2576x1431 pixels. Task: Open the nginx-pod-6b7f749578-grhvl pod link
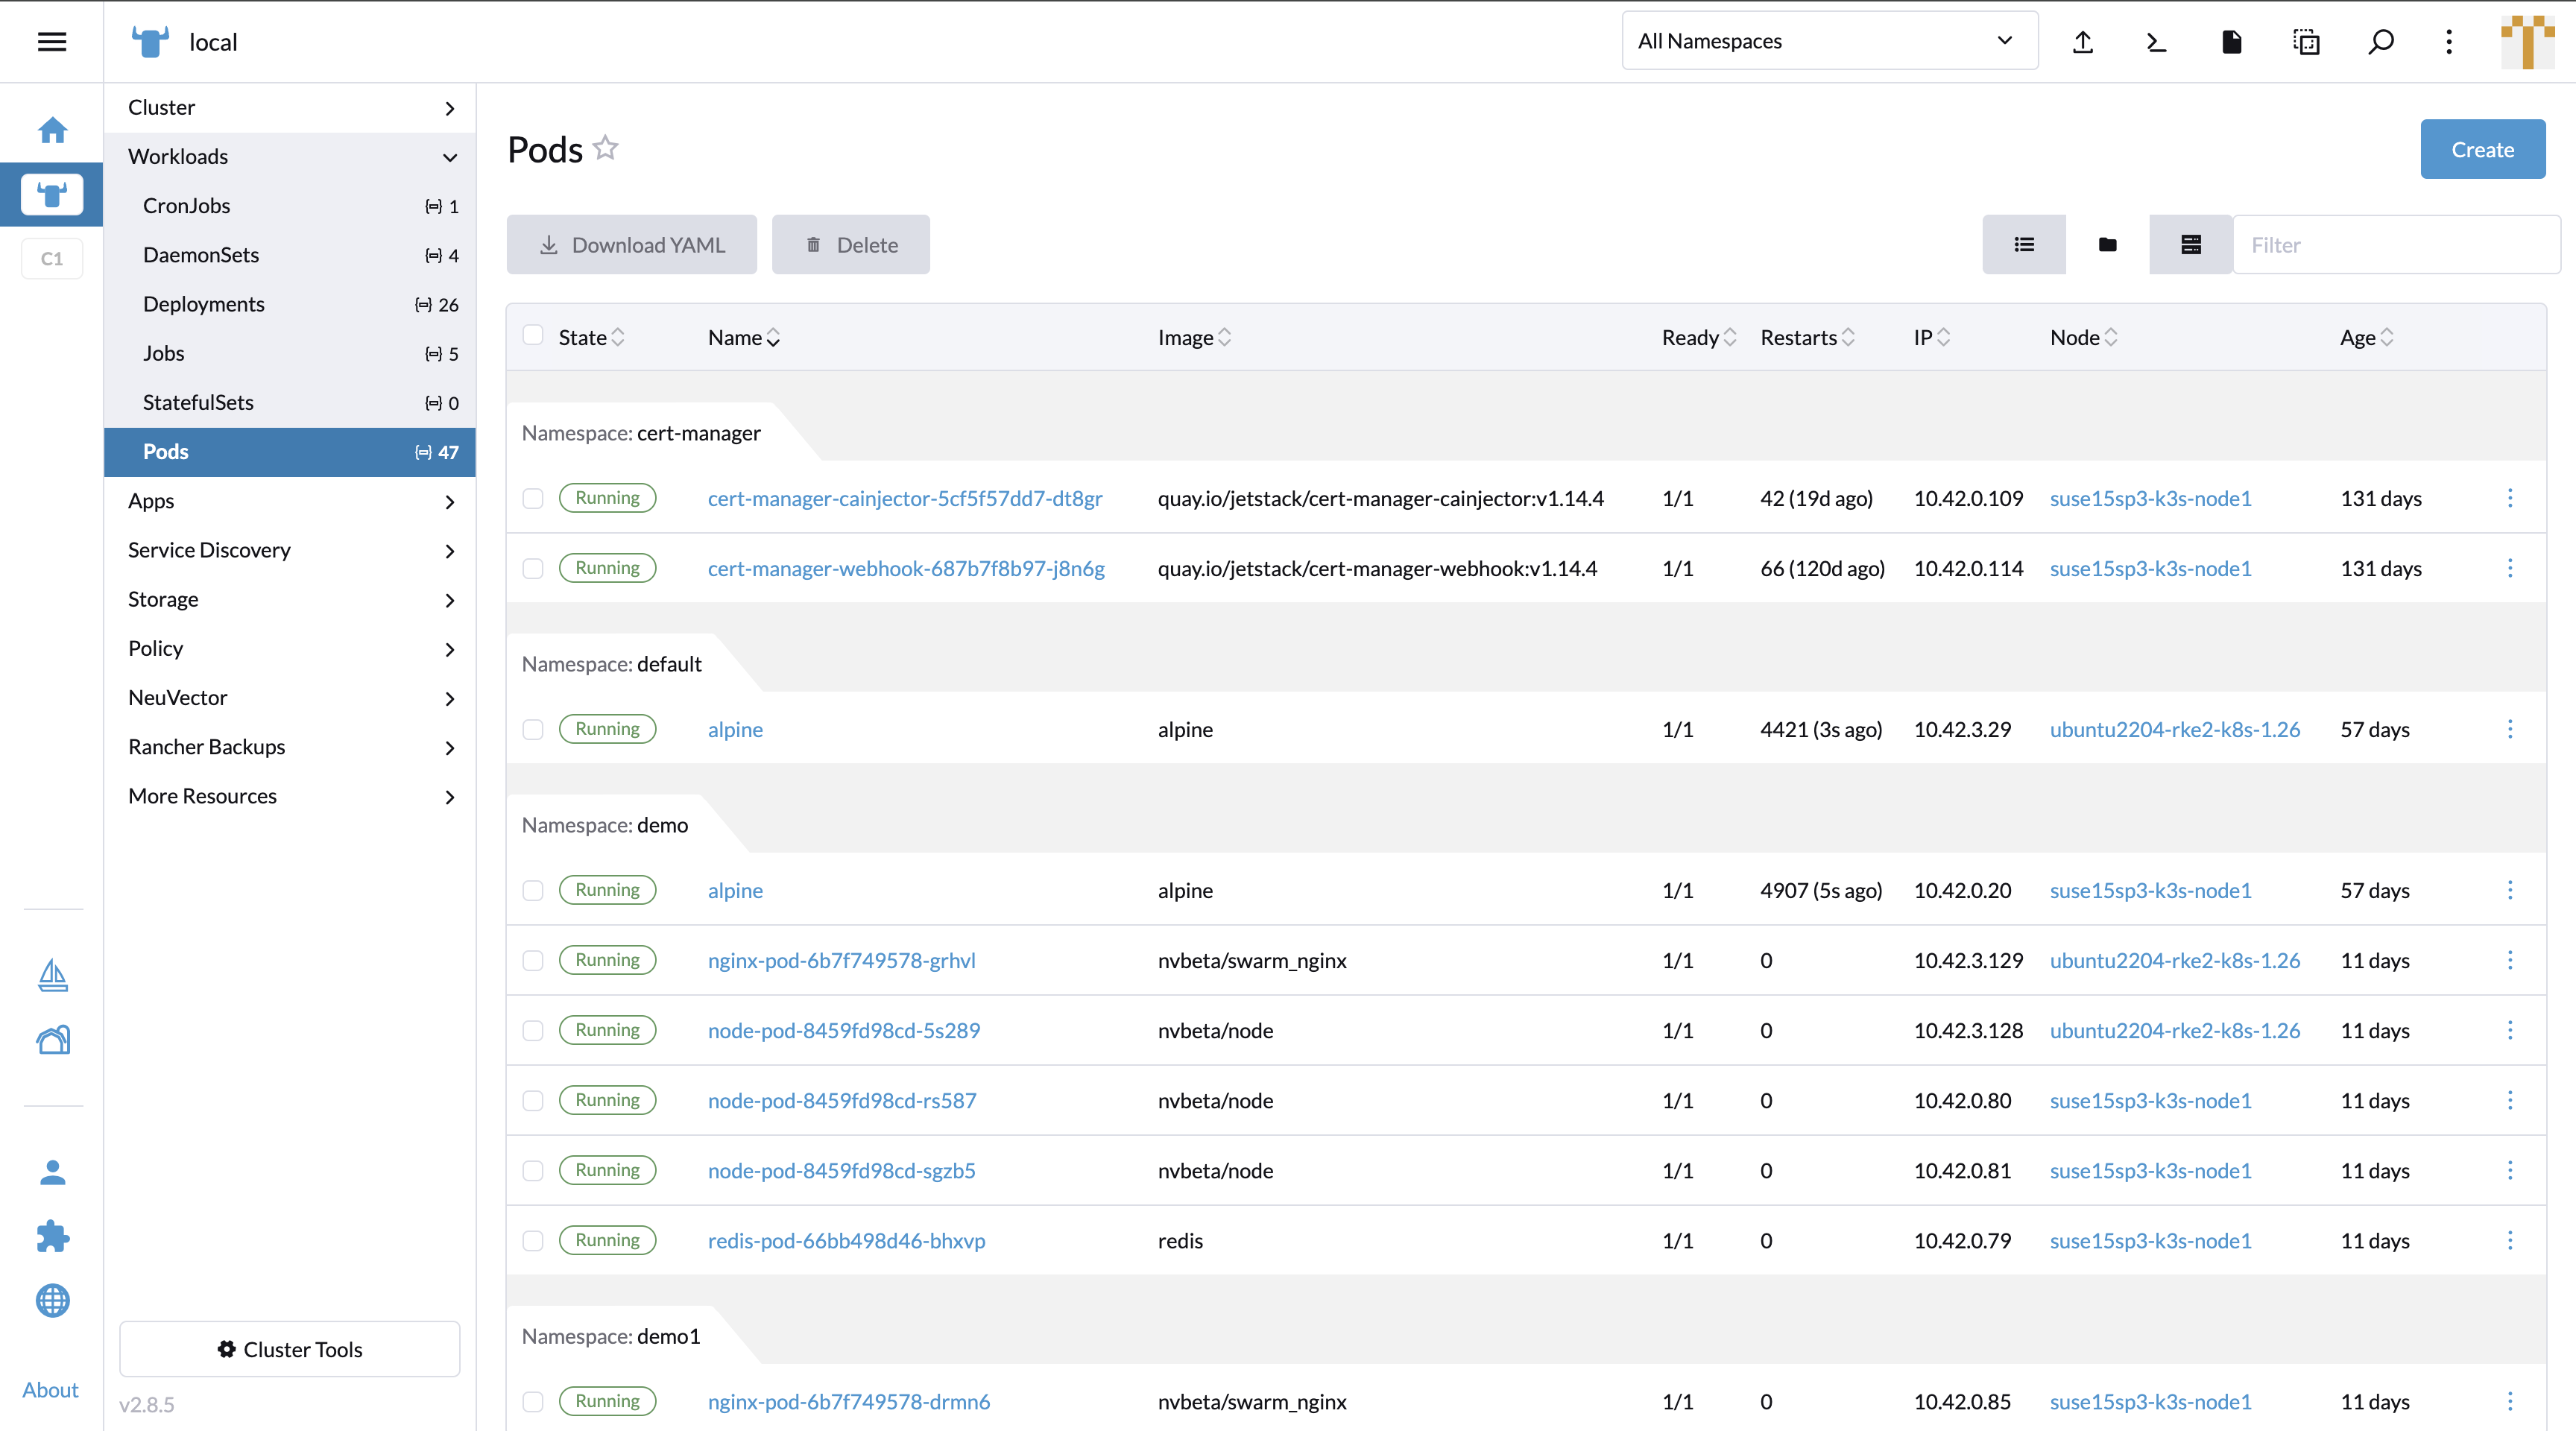pyautogui.click(x=841, y=960)
